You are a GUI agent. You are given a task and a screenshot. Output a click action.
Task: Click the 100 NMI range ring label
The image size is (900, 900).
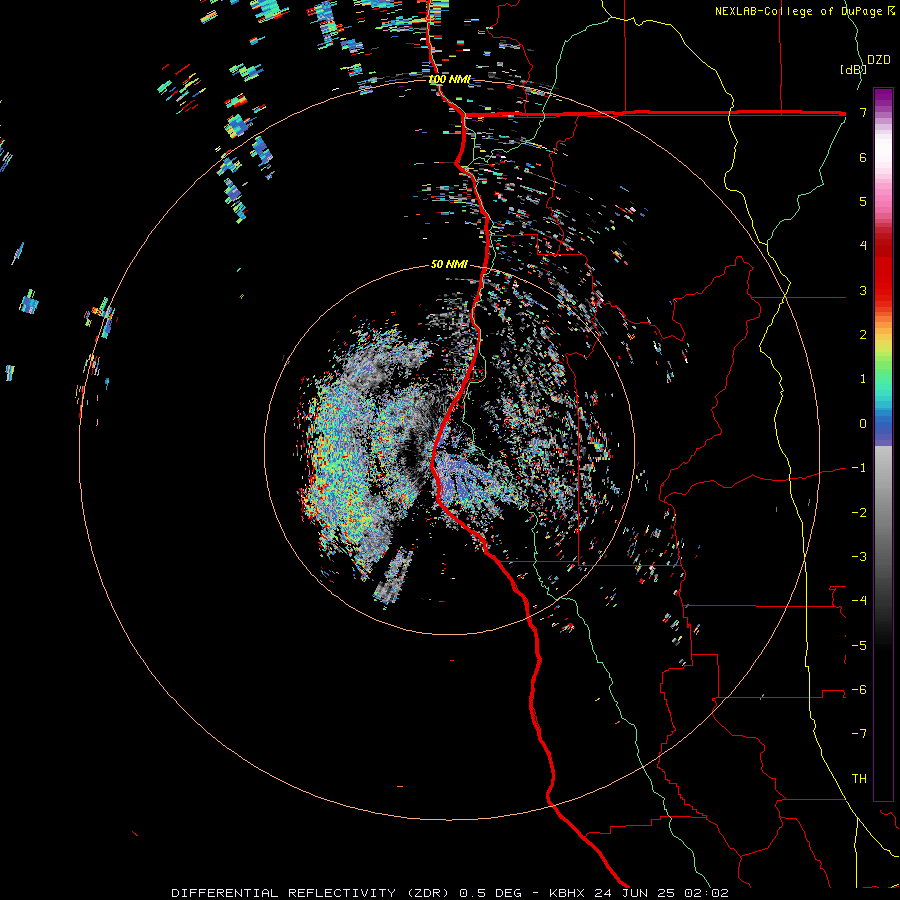[449, 79]
